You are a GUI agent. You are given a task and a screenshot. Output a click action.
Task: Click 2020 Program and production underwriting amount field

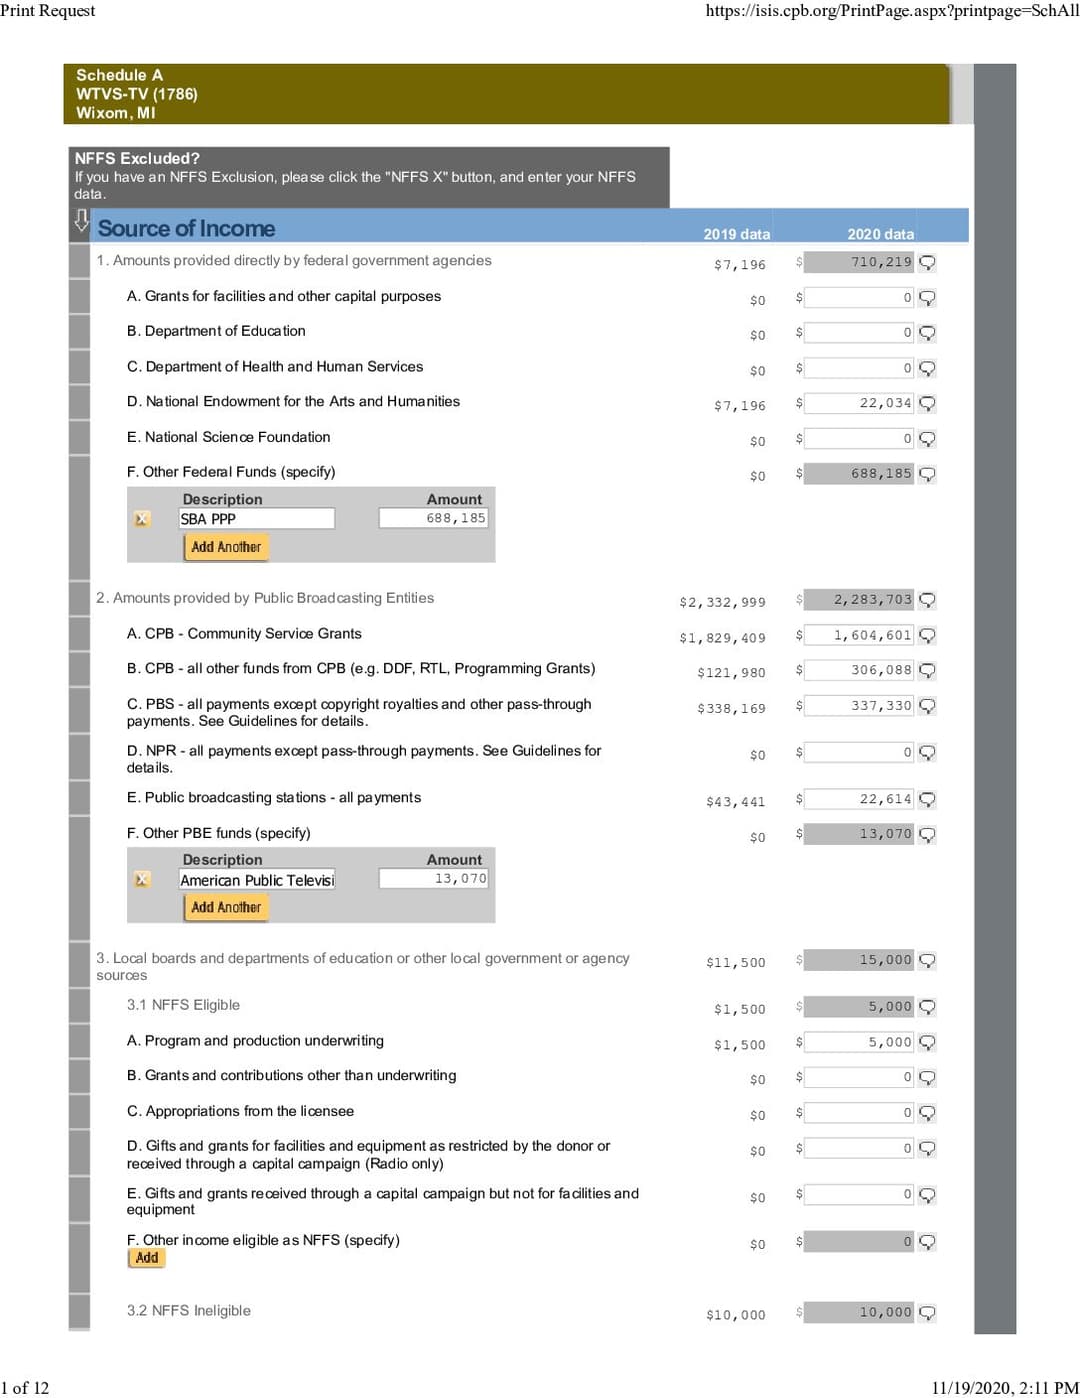click(859, 1042)
